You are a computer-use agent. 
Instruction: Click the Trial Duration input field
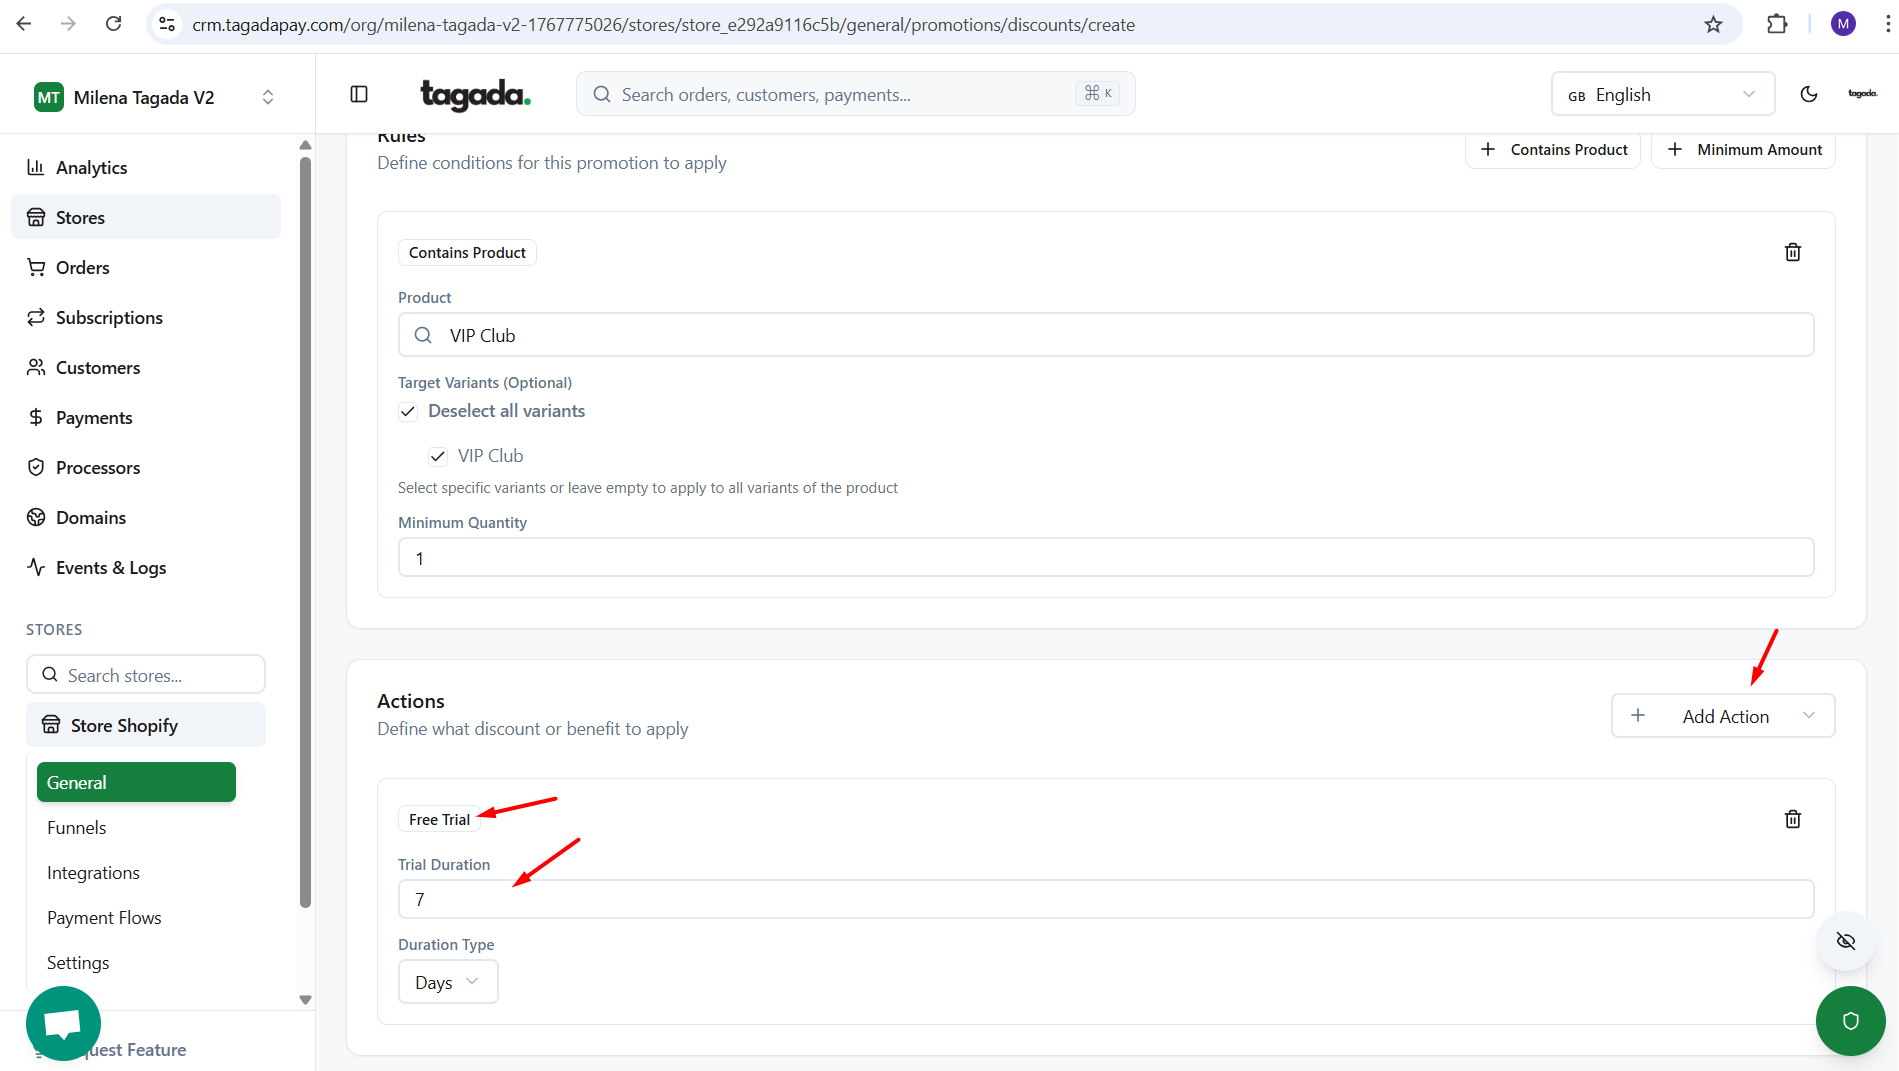[1105, 899]
